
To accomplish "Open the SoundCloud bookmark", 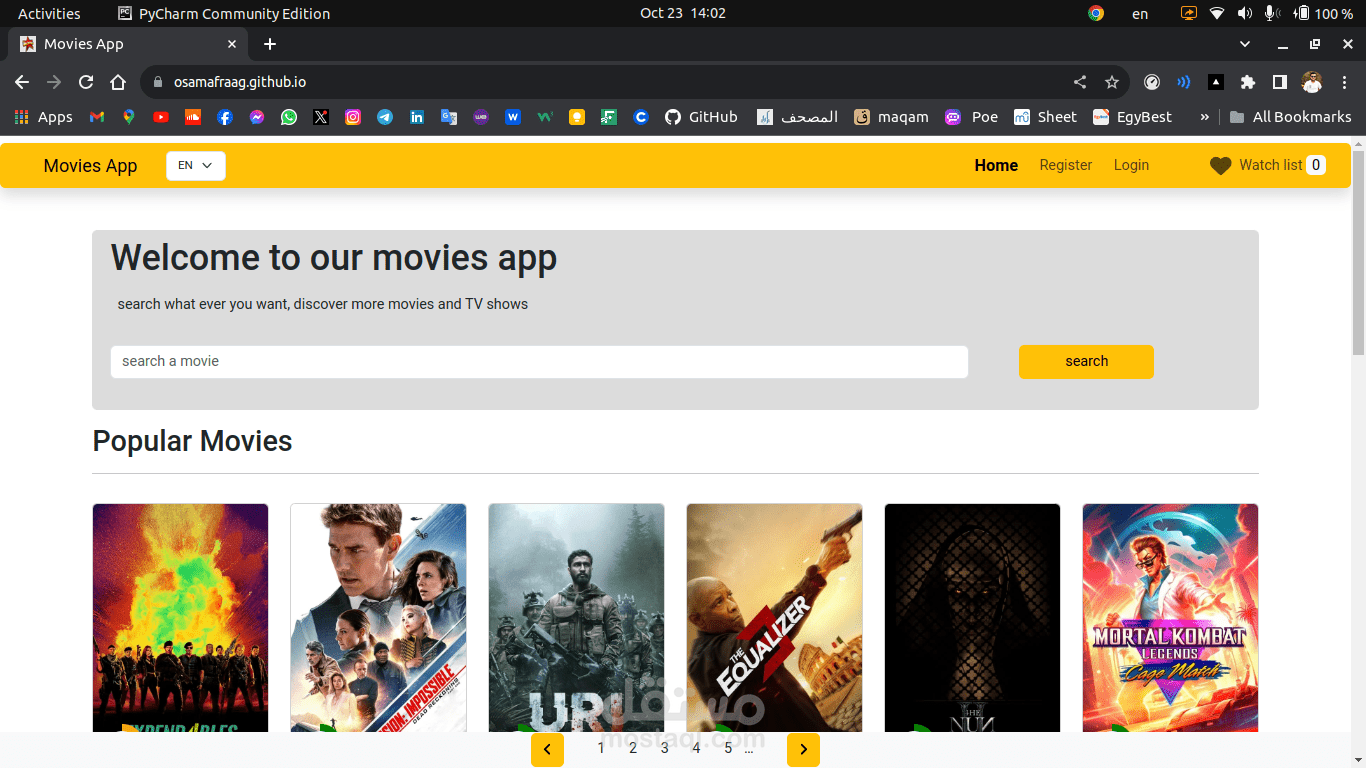I will point(193,117).
